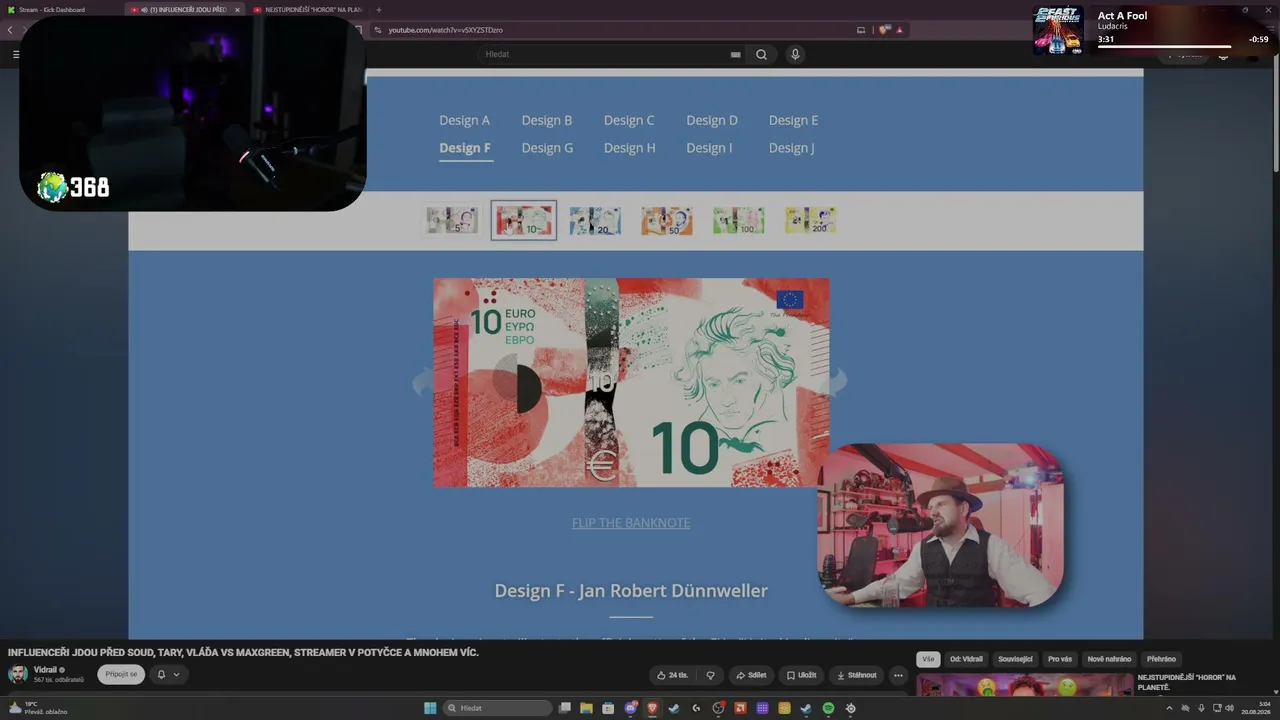Choose the 50 euro banknote thumbnail
Image resolution: width=1280 pixels, height=720 pixels.
point(667,220)
